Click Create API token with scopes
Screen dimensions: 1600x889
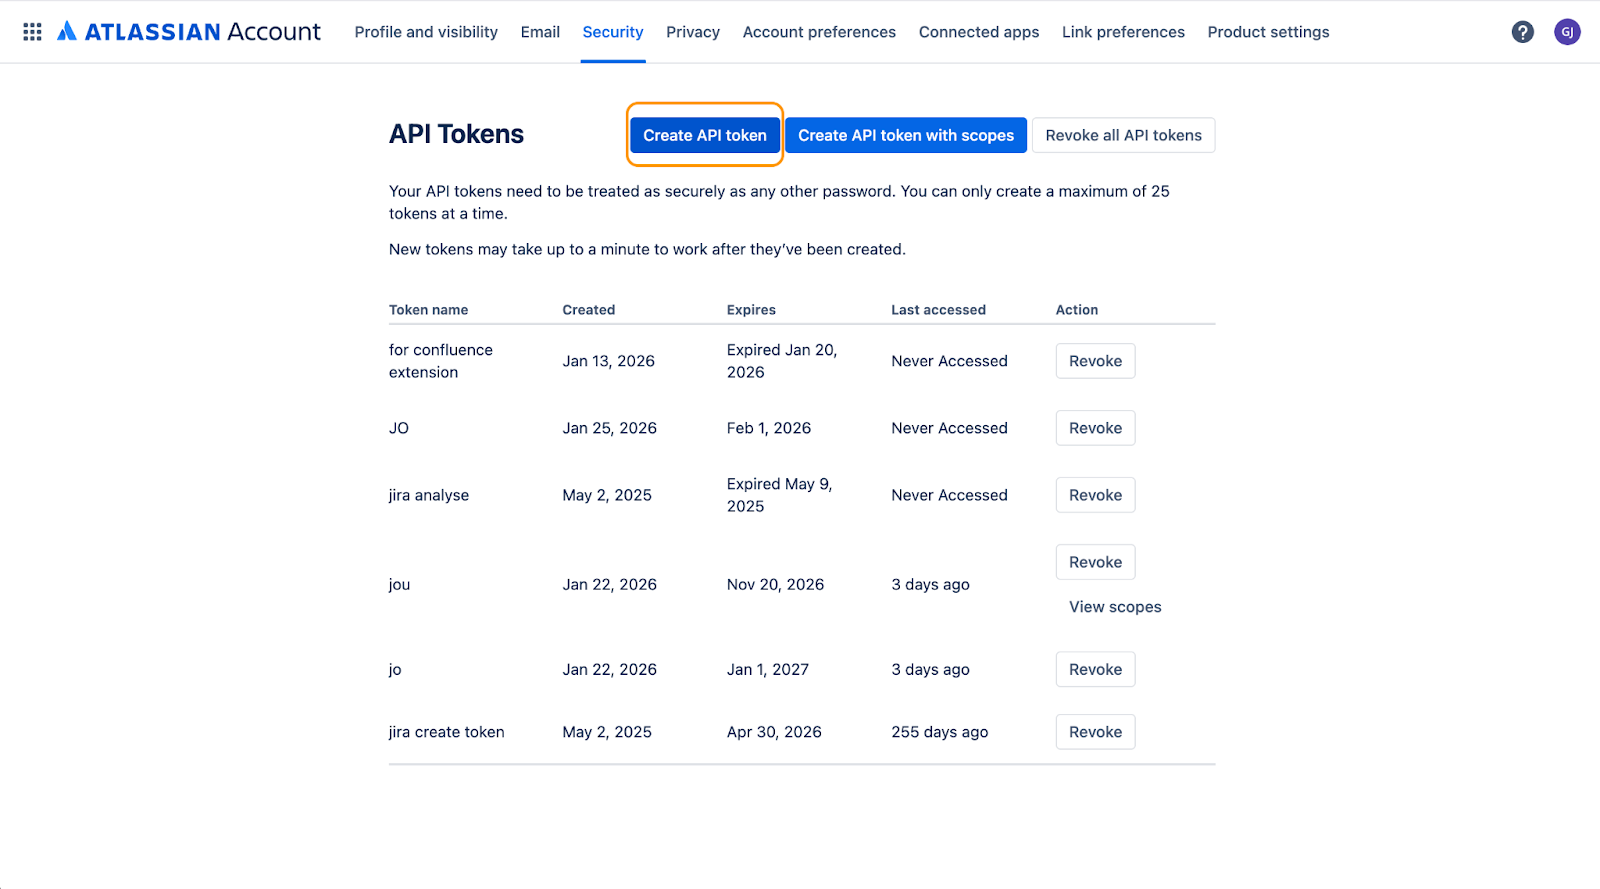[906, 135]
